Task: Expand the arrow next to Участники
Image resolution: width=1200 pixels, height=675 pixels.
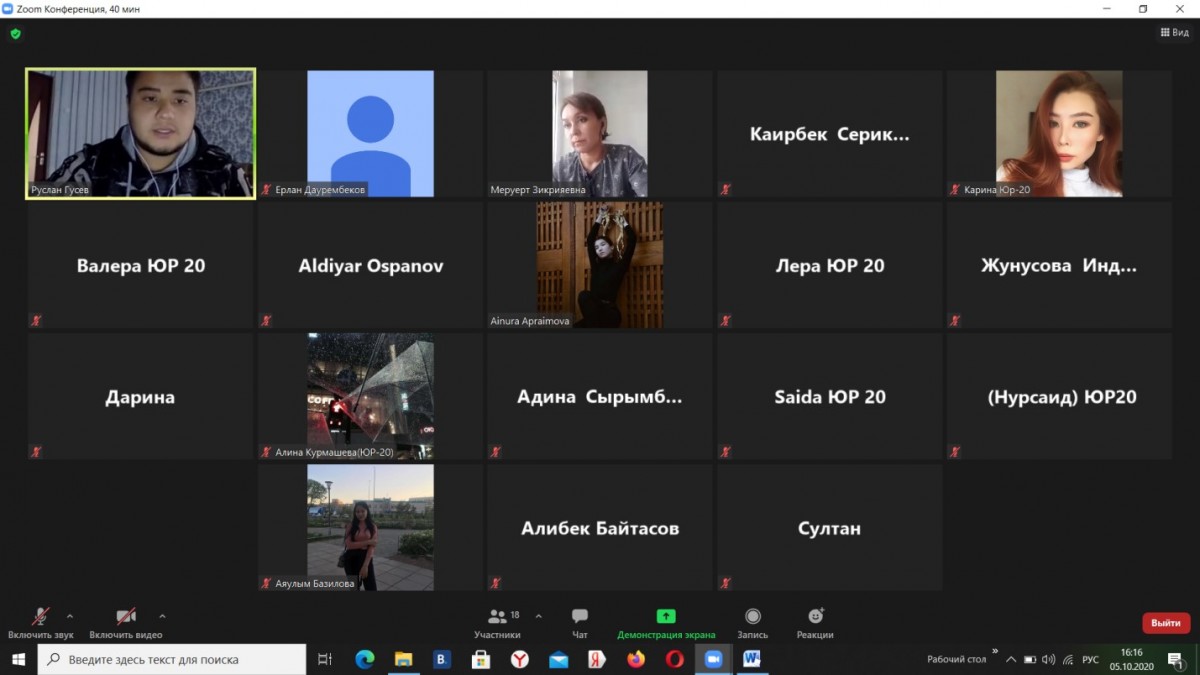Action: (539, 616)
